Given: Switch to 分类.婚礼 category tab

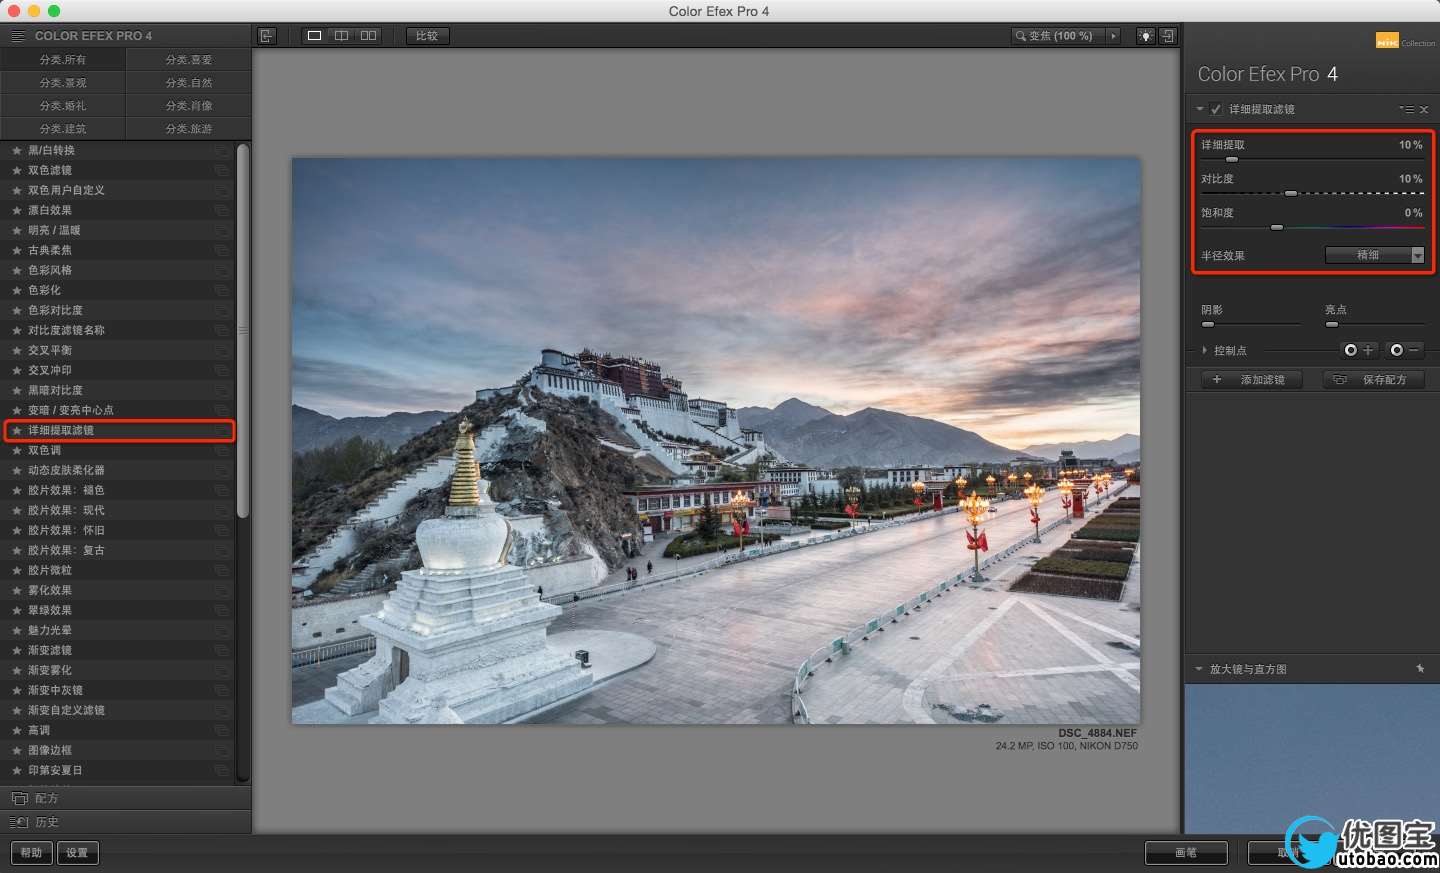Looking at the screenshot, I should coord(63,106).
